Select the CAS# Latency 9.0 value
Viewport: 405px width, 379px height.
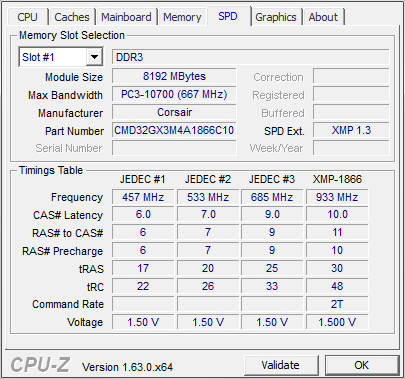(x=272, y=214)
